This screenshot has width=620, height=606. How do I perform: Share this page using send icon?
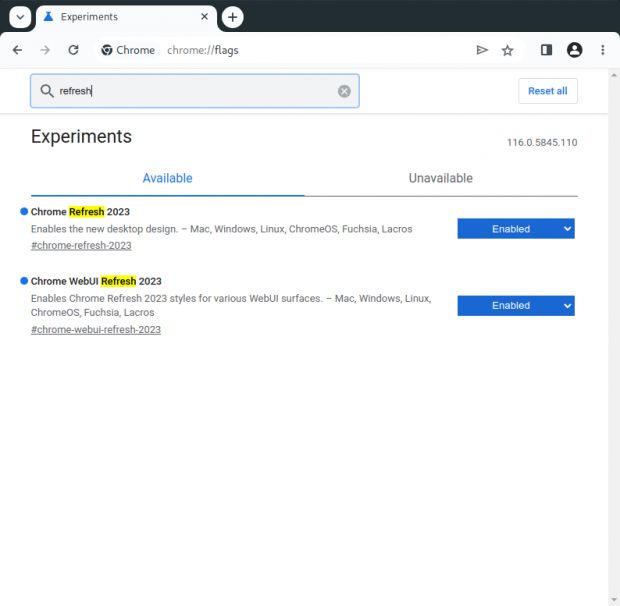(x=482, y=50)
